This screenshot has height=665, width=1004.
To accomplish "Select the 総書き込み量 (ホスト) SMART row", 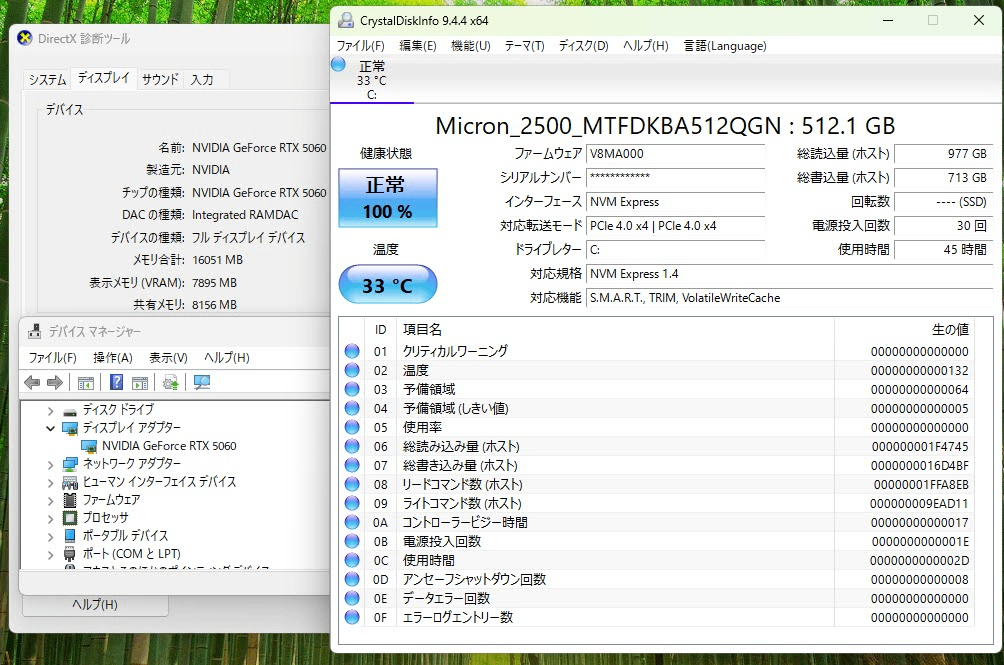I will [656, 465].
